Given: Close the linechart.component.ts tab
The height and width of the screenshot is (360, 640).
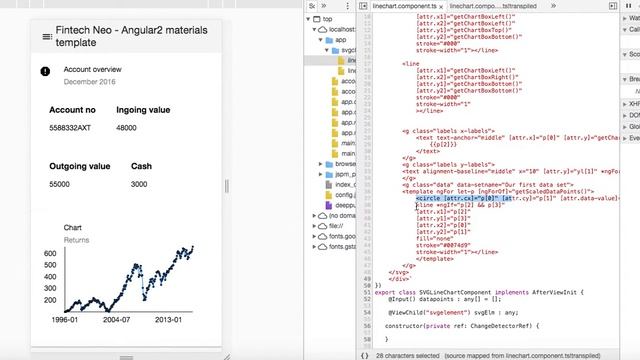Looking at the screenshot, I should click(441, 7).
